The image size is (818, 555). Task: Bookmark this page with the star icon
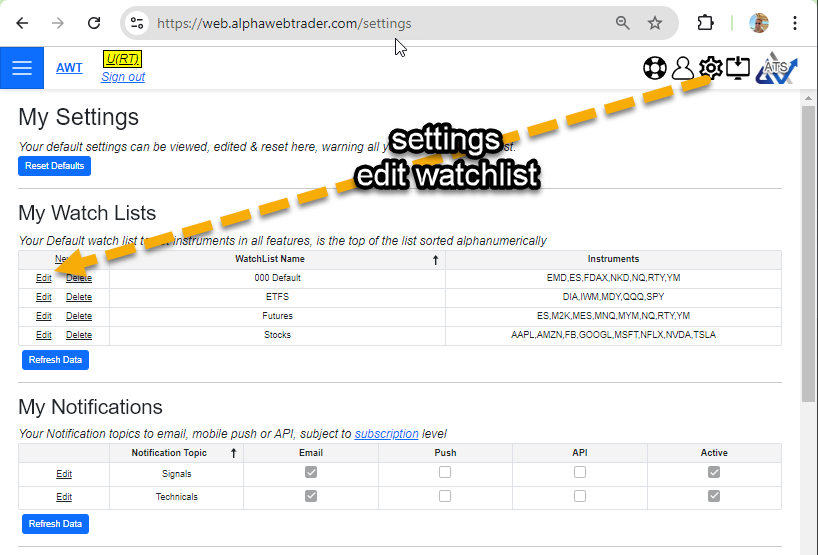pyautogui.click(x=655, y=23)
